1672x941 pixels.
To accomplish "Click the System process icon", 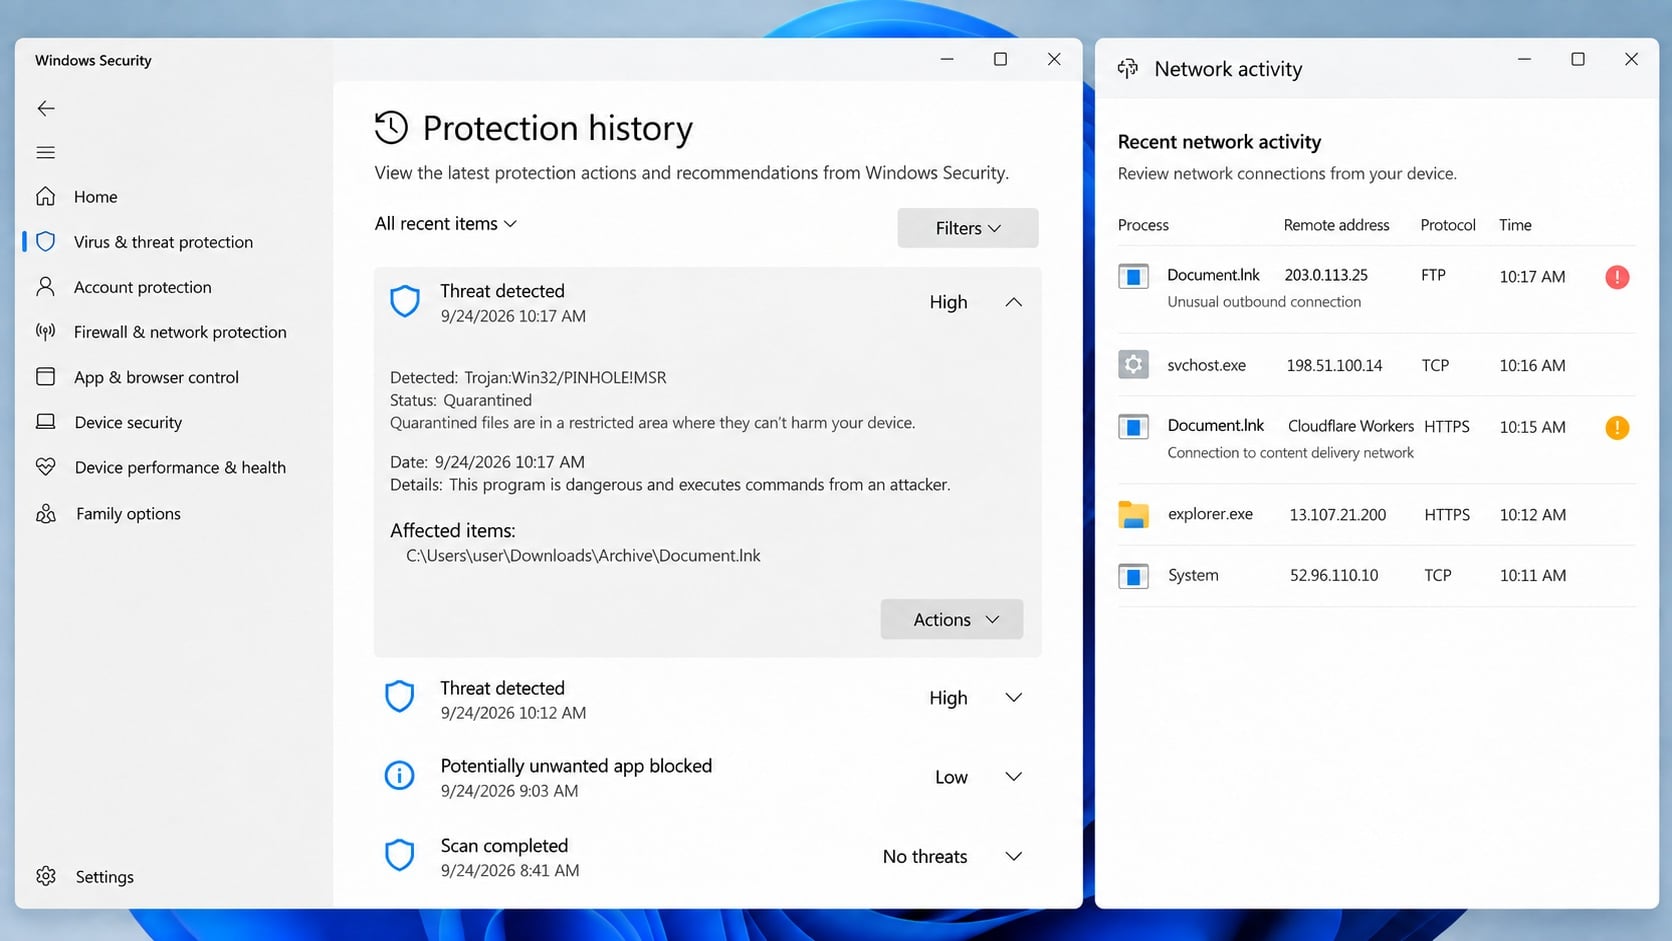I will pos(1133,576).
